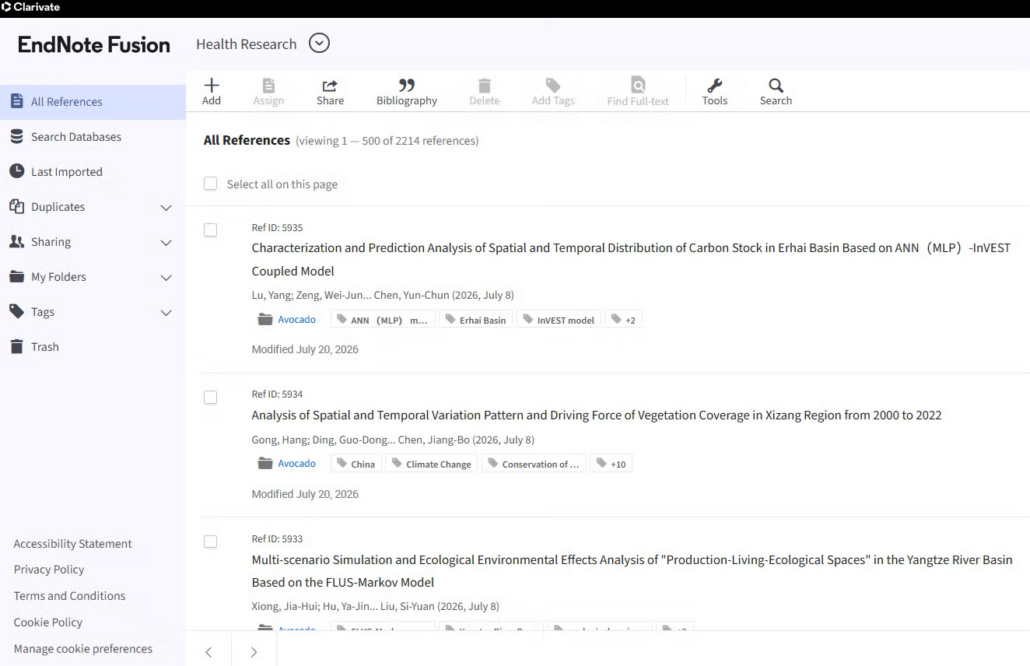Show the +2 more tags on Ref 5935
Image resolution: width=1030 pixels, height=666 pixels.
623,320
